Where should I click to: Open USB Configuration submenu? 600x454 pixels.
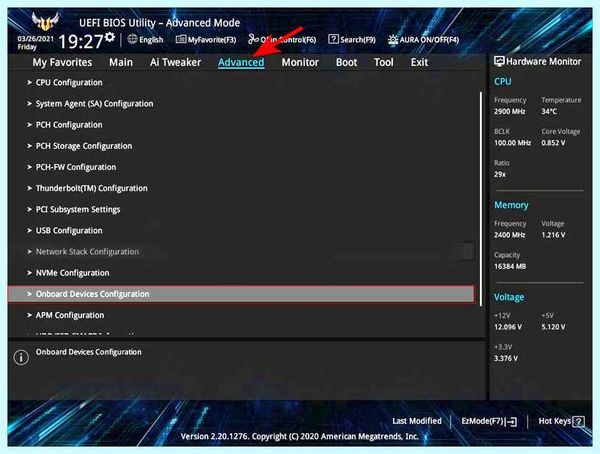pos(69,230)
